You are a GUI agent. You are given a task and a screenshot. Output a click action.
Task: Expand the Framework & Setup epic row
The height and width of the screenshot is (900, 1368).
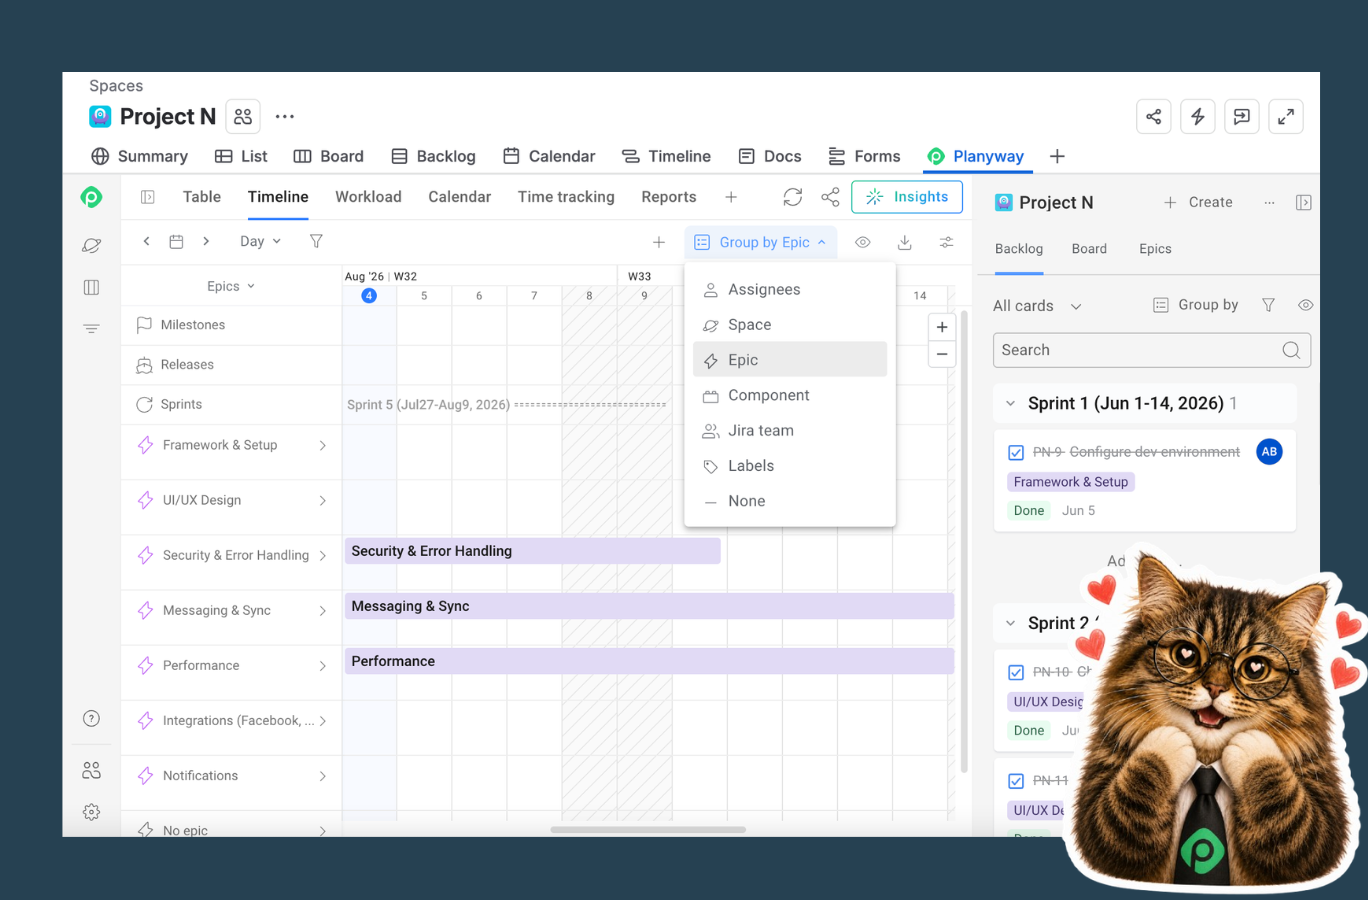pyautogui.click(x=322, y=446)
